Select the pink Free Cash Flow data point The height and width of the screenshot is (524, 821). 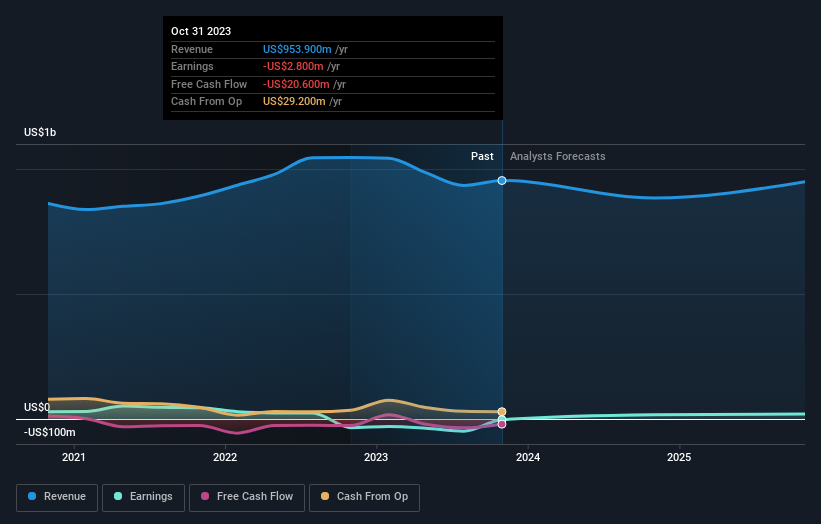pos(502,424)
